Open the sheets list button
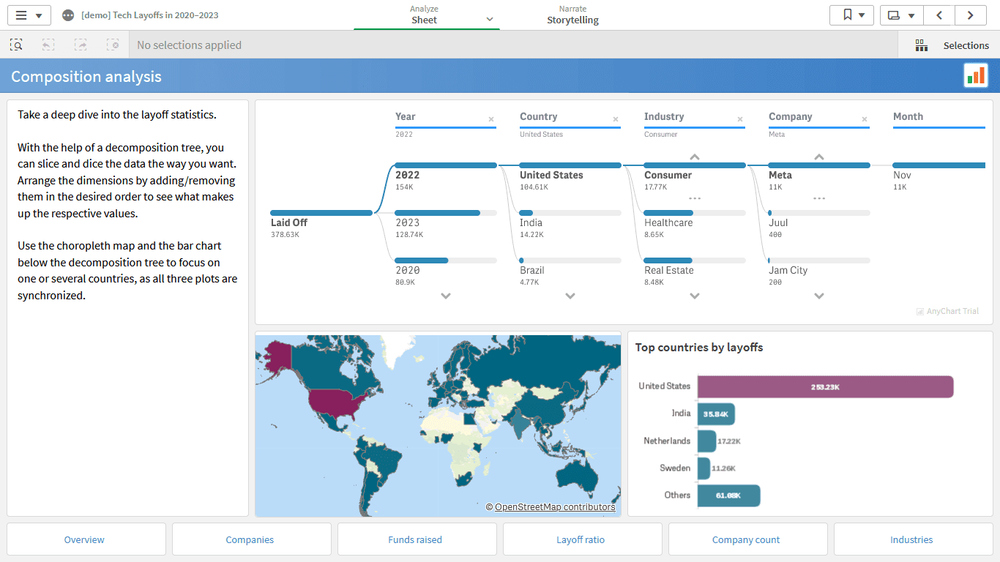 click(x=901, y=15)
